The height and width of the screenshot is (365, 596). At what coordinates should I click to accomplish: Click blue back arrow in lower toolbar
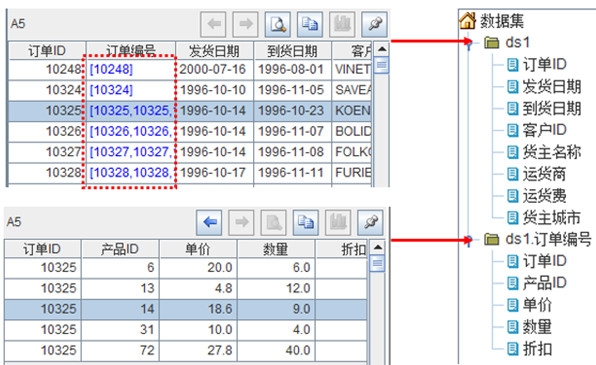pos(209,222)
